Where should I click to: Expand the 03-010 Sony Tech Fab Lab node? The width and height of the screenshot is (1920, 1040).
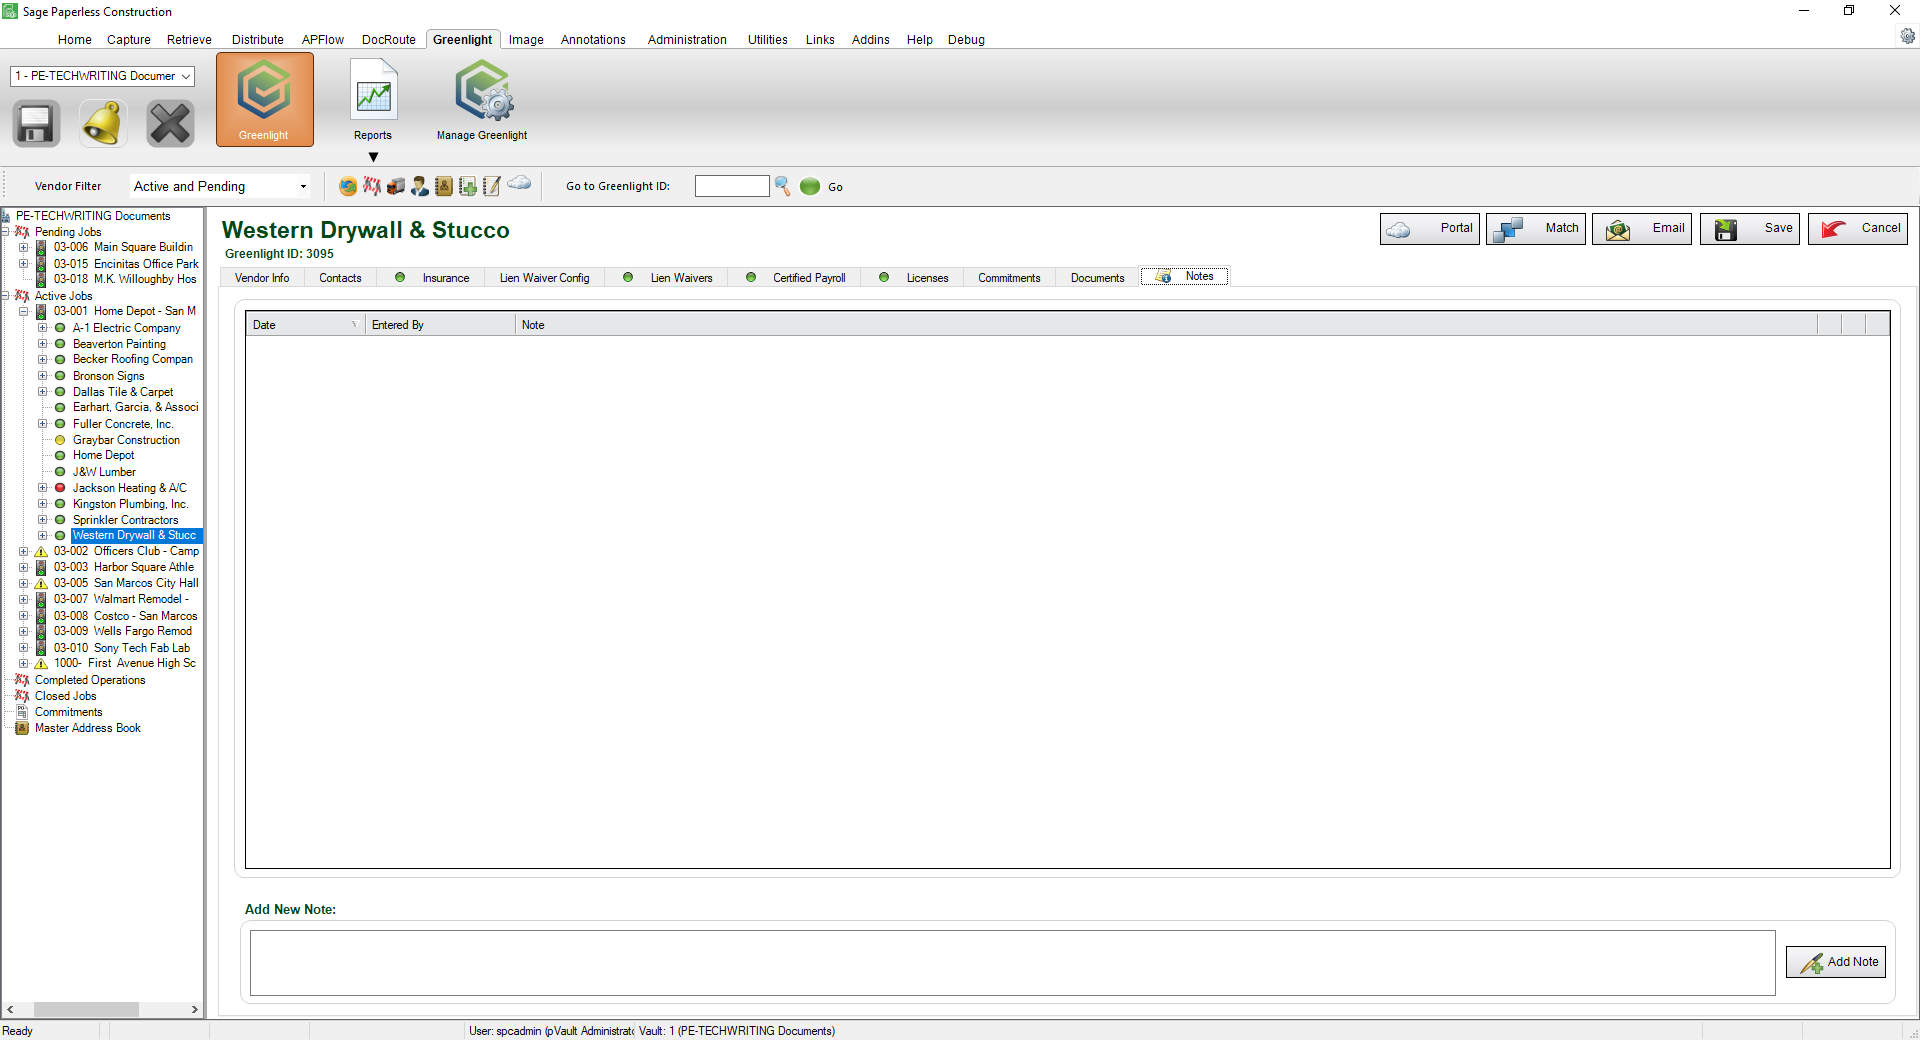pyautogui.click(x=24, y=648)
